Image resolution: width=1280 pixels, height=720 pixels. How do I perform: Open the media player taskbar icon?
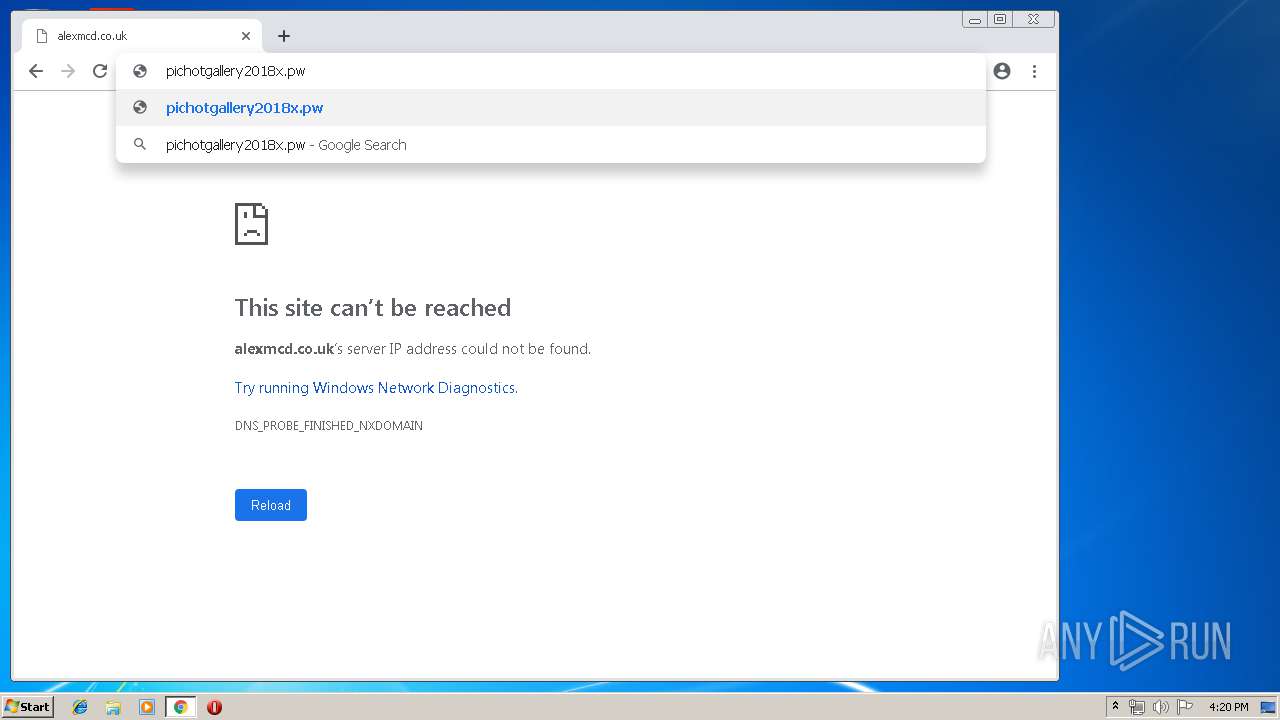[x=147, y=707]
